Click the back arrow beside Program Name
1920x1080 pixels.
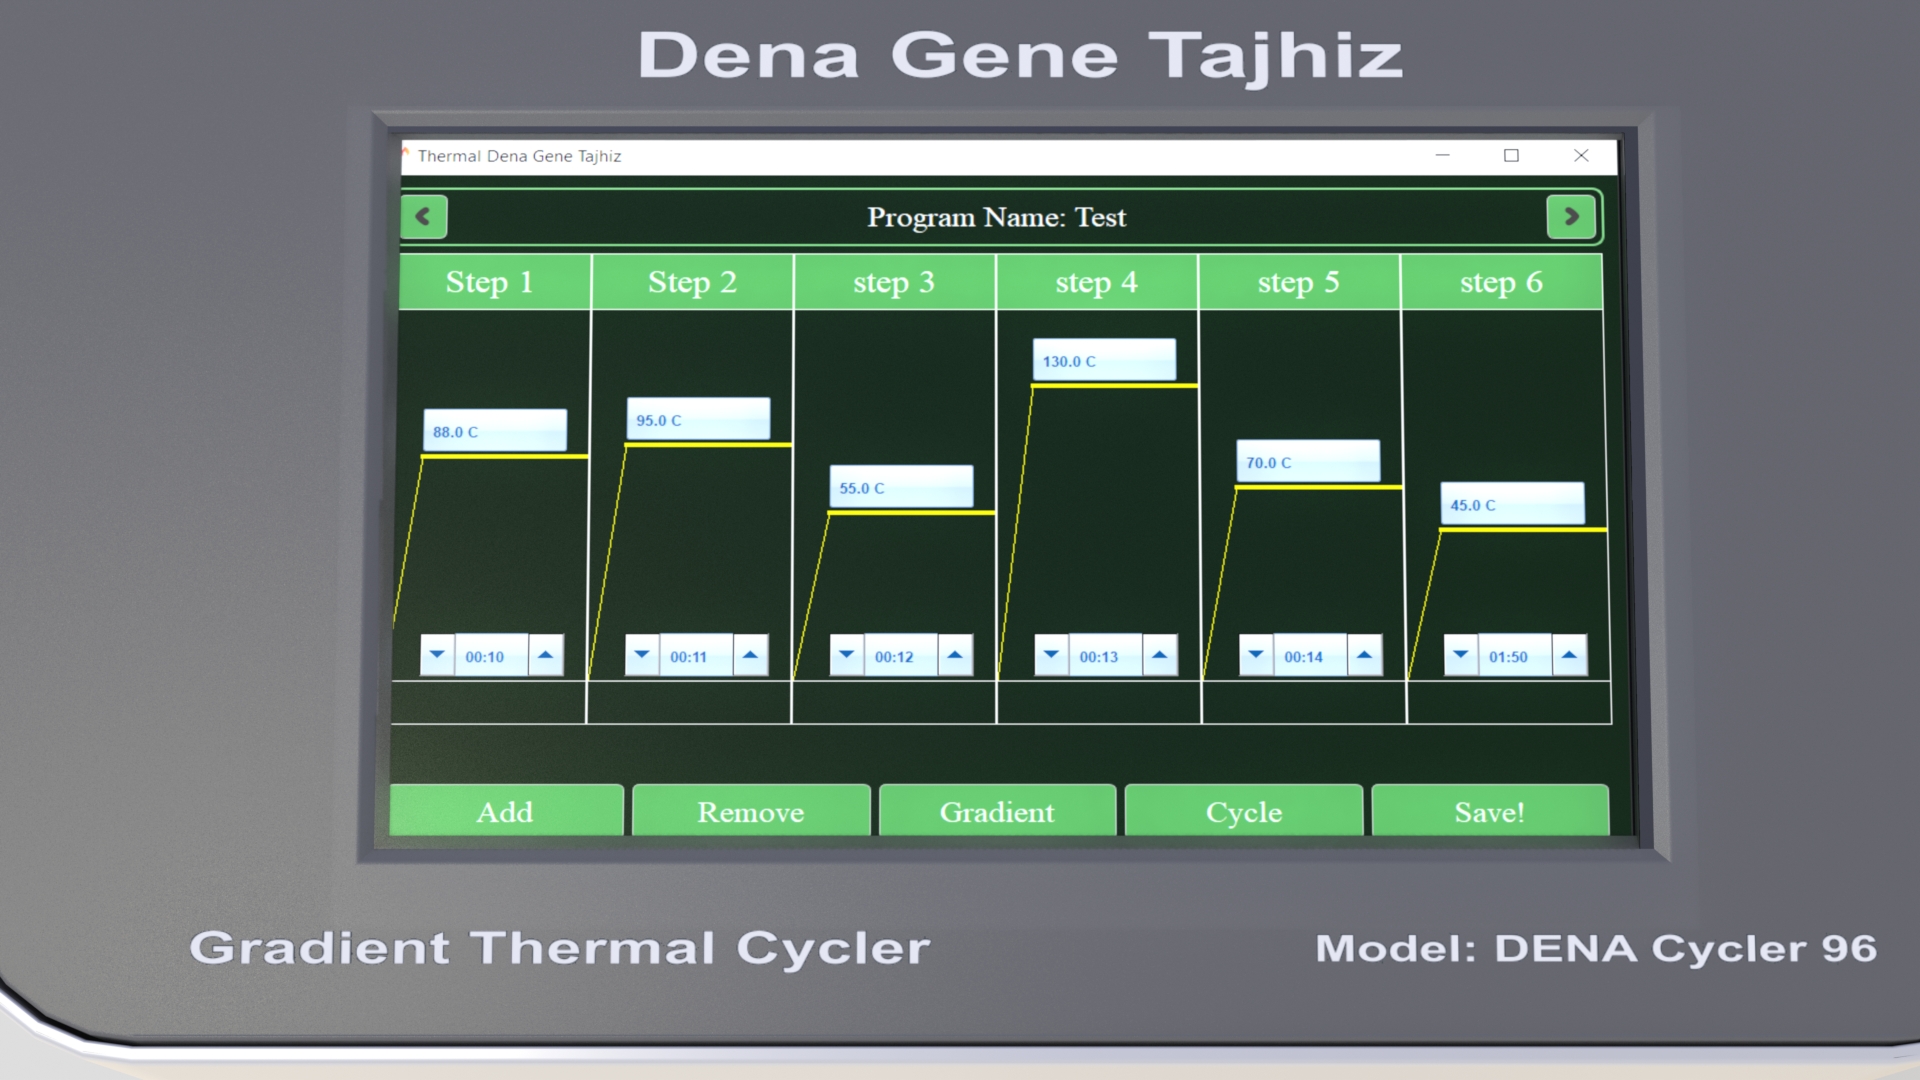pos(423,217)
